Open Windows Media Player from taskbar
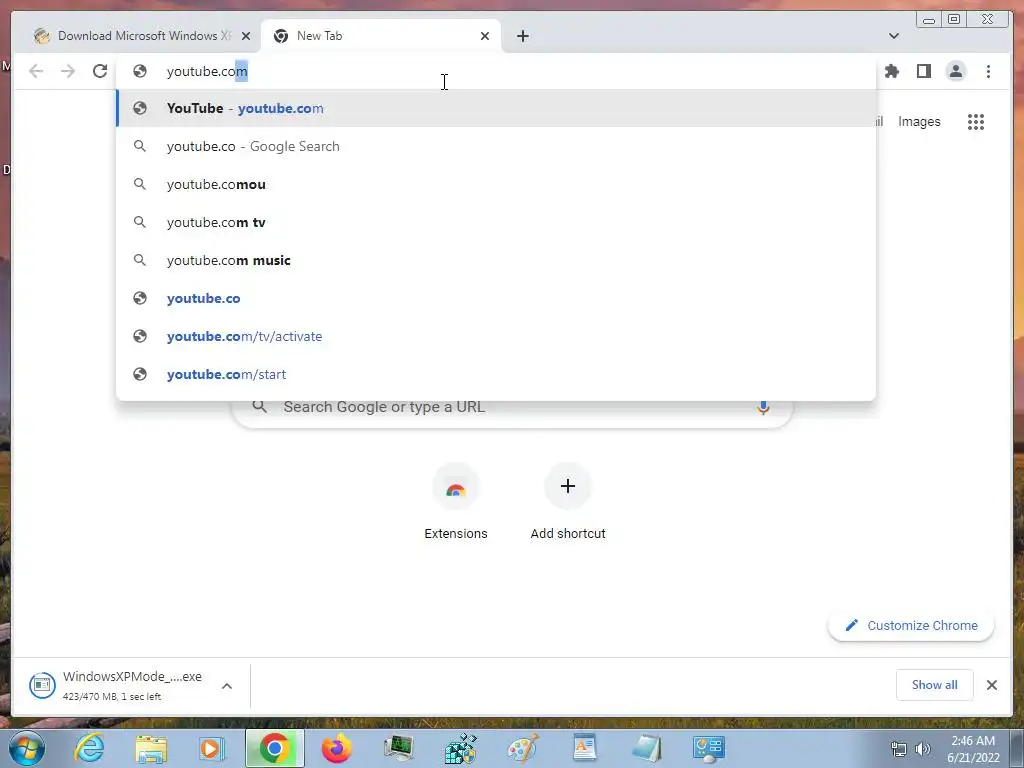Image resolution: width=1024 pixels, height=768 pixels. (212, 748)
